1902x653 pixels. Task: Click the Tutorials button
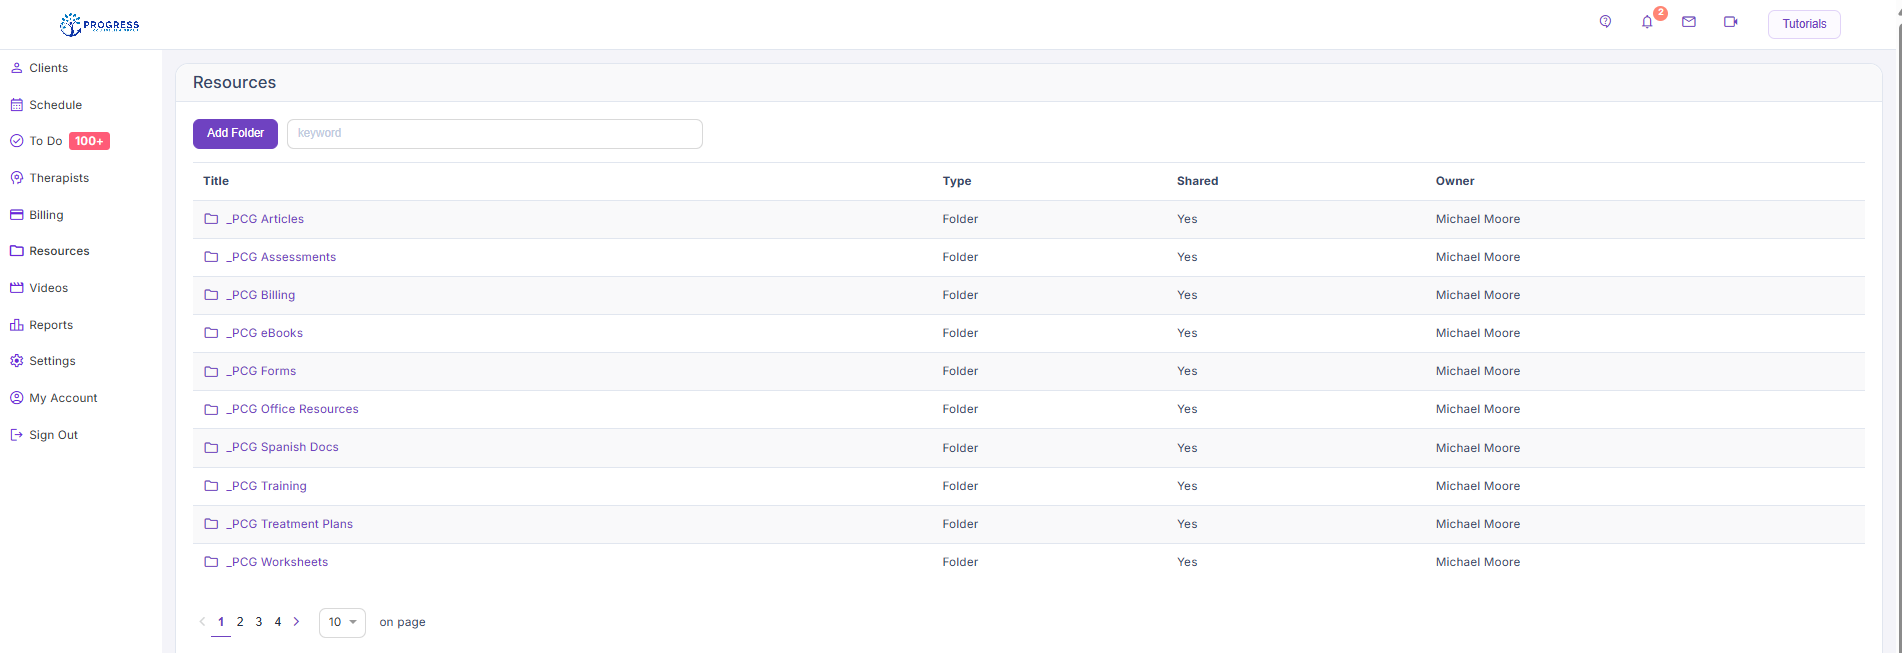point(1803,24)
